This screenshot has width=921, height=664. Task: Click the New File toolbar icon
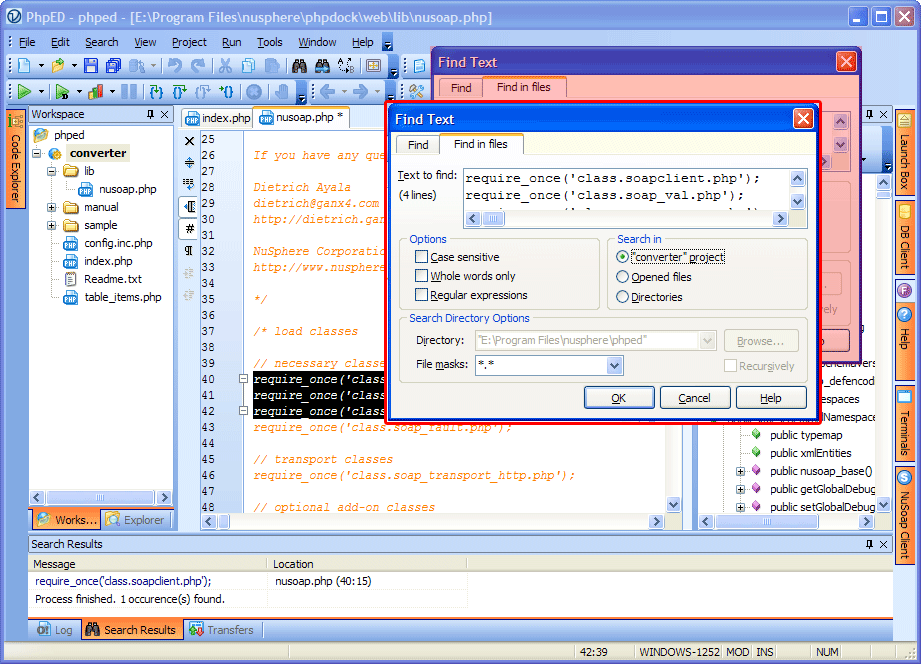[x=24, y=65]
